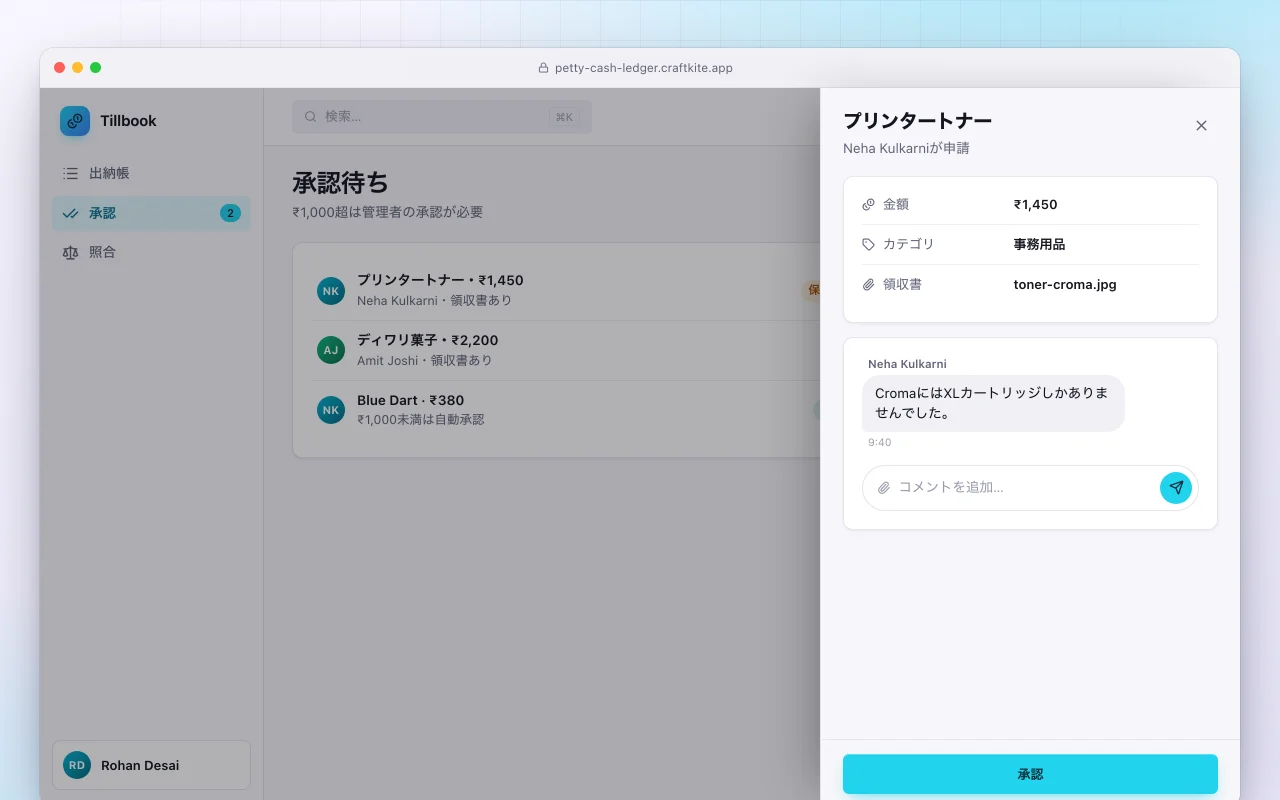Click the ₹1,450 amount value

pyautogui.click(x=1035, y=204)
